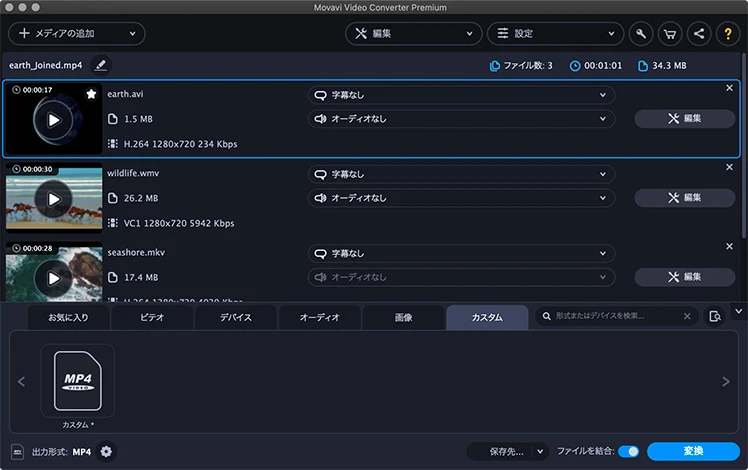Open output format settings gear

(x=106, y=451)
